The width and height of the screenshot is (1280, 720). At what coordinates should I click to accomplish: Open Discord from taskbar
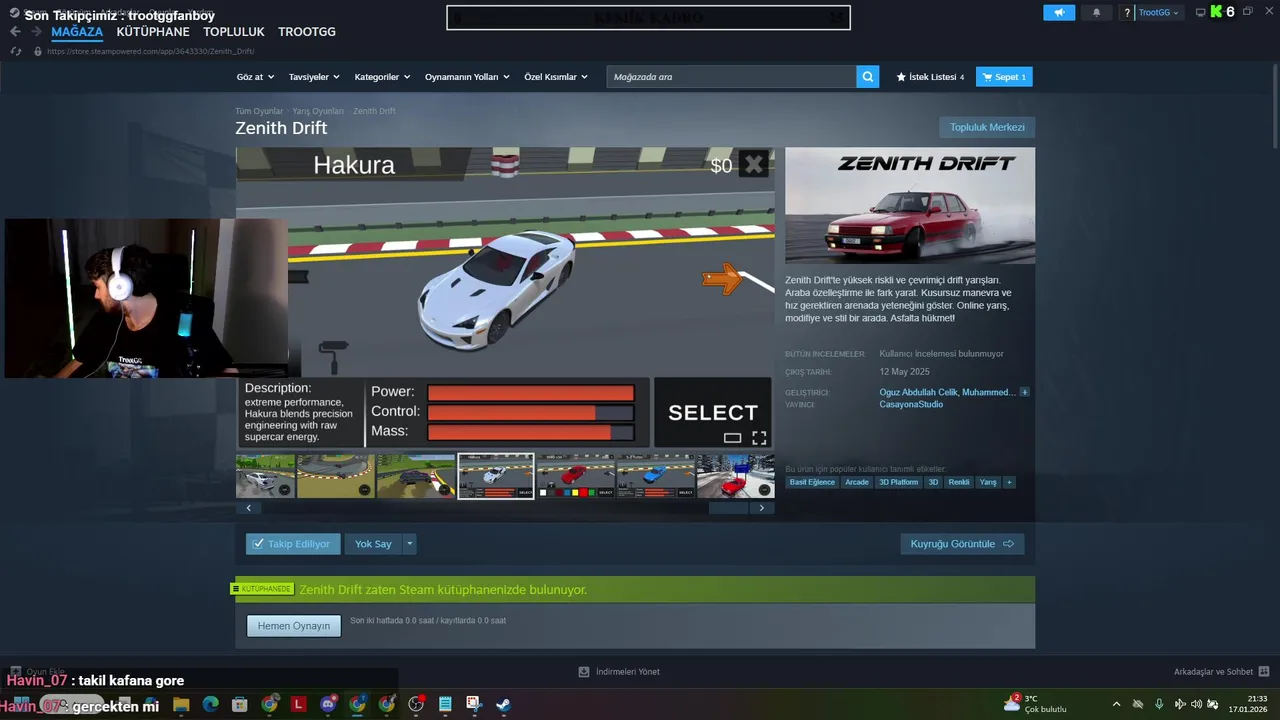(x=328, y=705)
